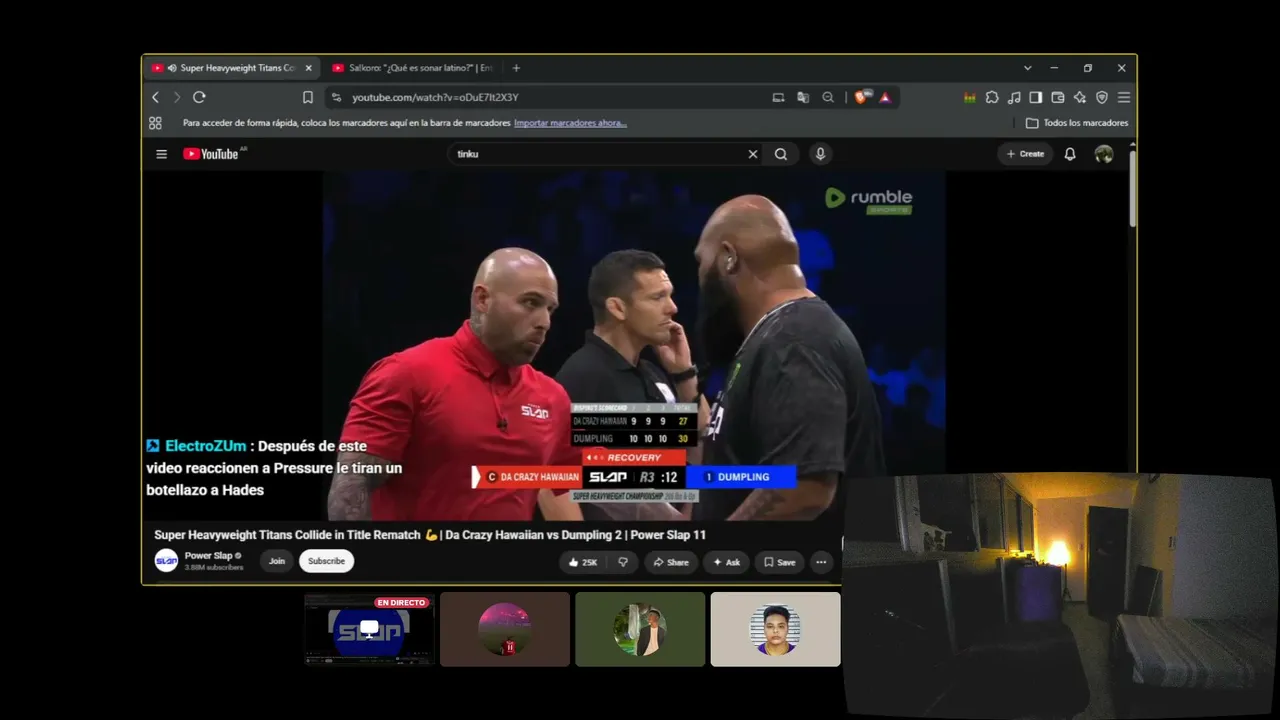Go to YouTube home via logo

tap(211, 154)
